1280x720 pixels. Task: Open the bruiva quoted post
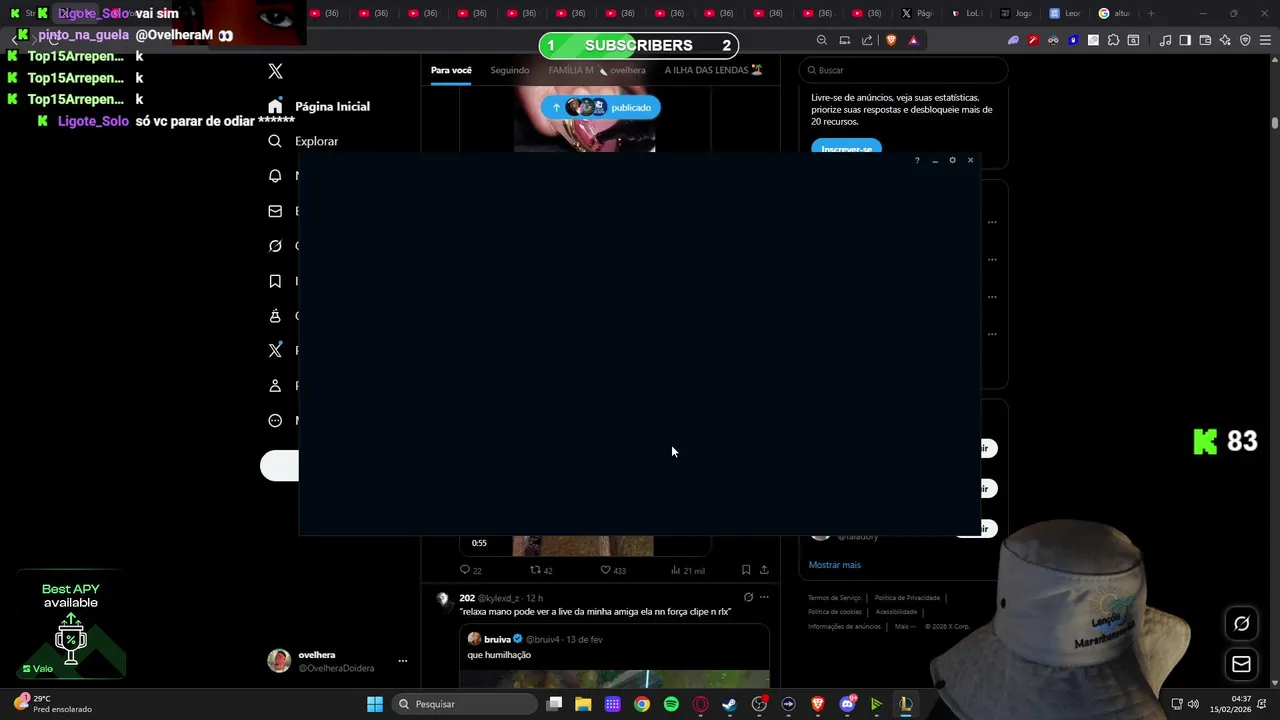[x=614, y=656]
